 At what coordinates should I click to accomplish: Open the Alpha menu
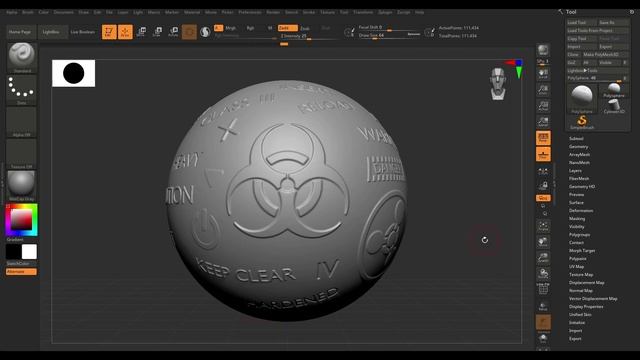[12, 12]
